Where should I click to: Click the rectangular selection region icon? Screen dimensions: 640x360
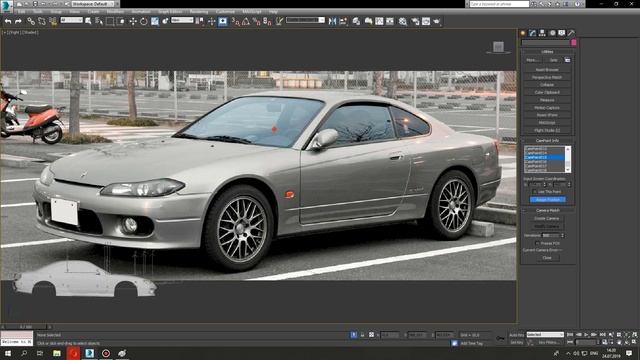click(x=110, y=21)
